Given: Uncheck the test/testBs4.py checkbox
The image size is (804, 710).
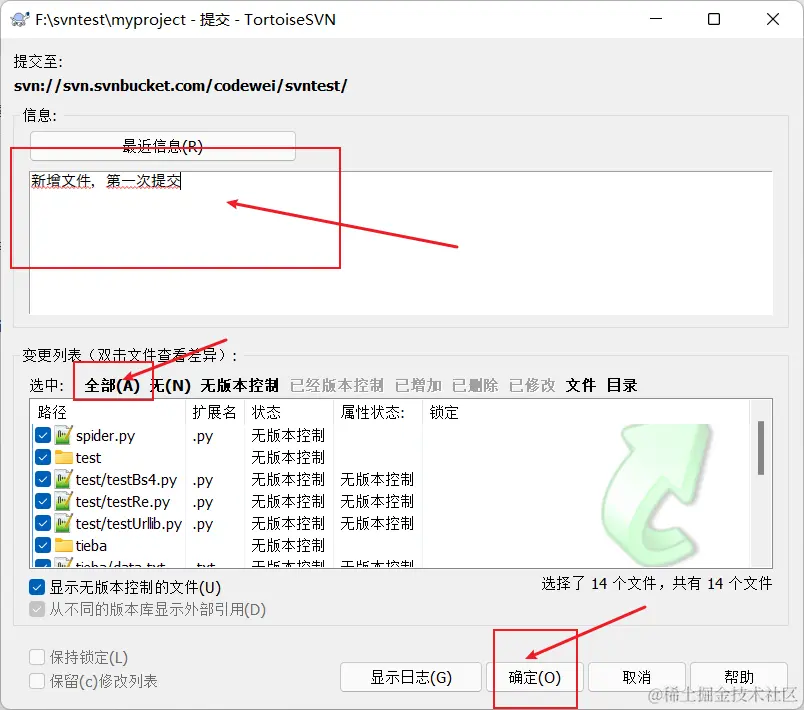Looking at the screenshot, I should pyautogui.click(x=43, y=479).
